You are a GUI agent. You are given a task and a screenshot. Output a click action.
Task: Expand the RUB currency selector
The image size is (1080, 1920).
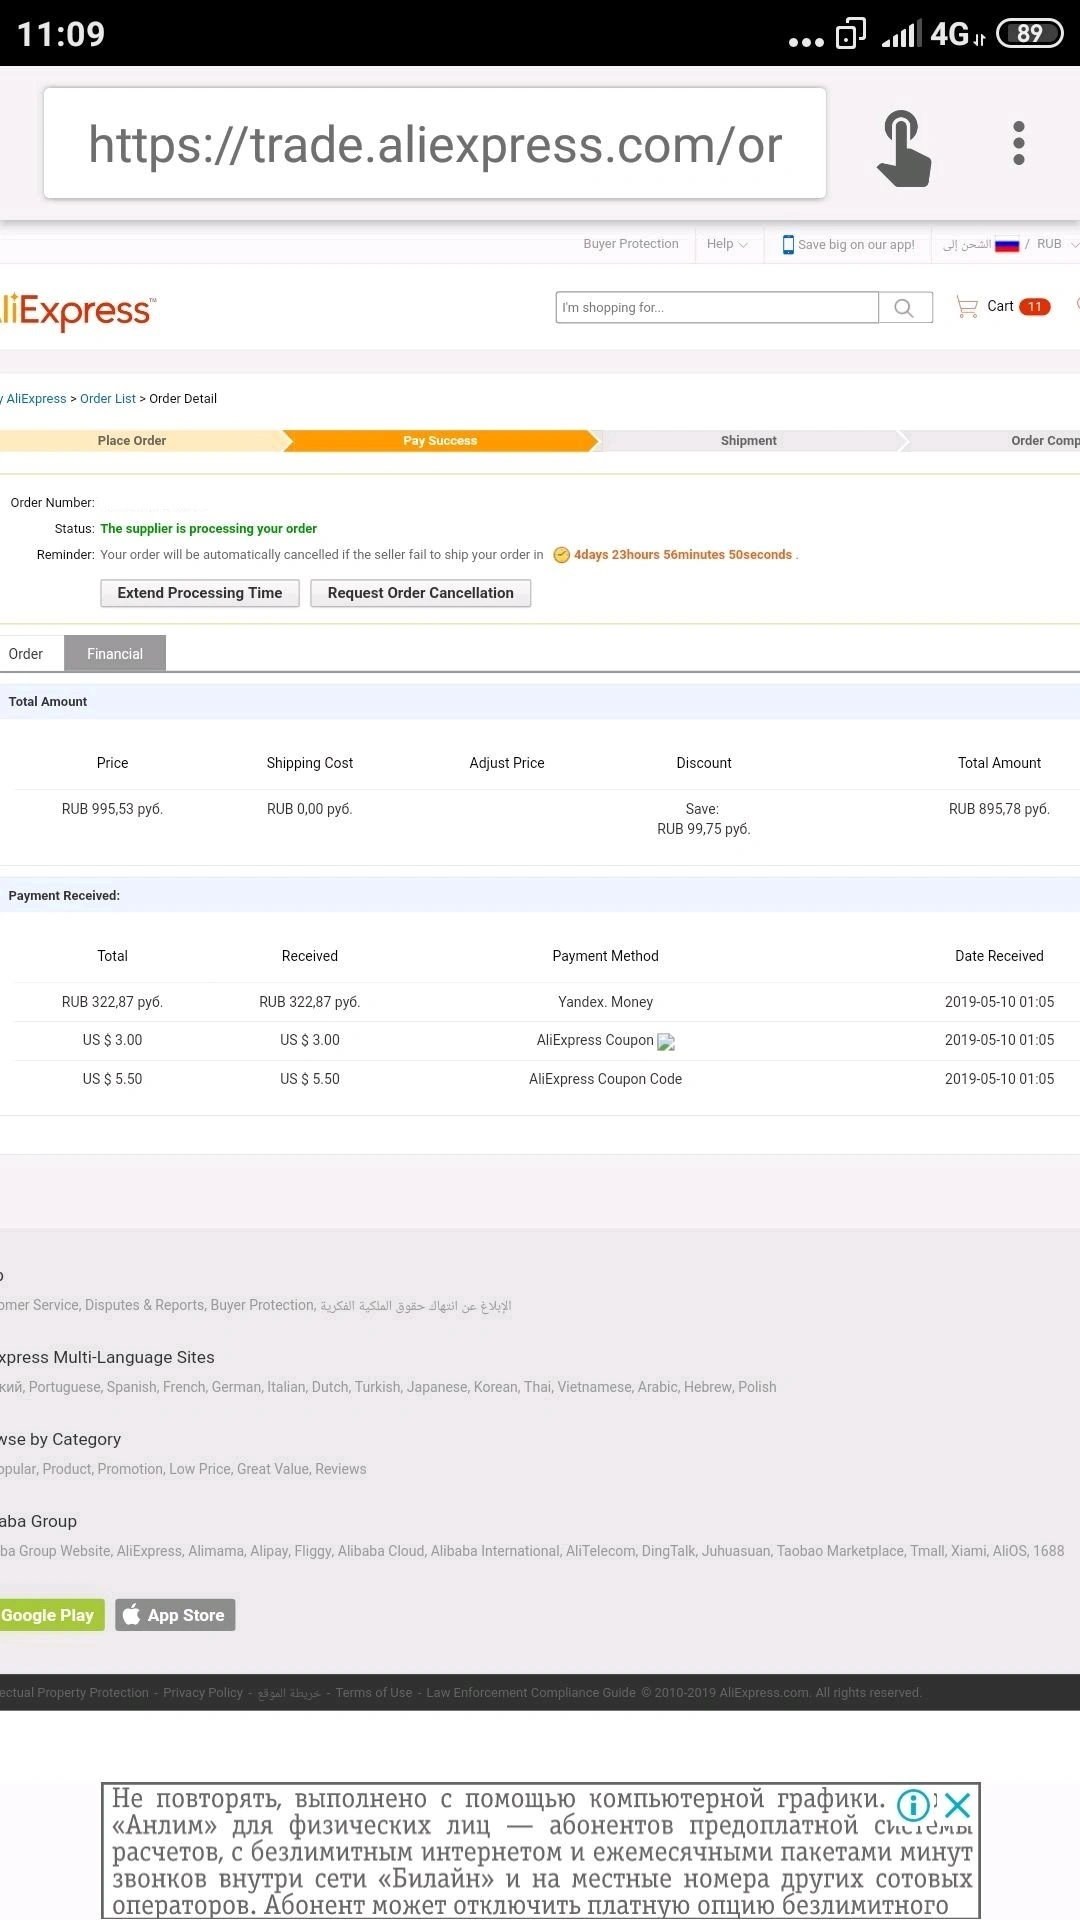1058,244
